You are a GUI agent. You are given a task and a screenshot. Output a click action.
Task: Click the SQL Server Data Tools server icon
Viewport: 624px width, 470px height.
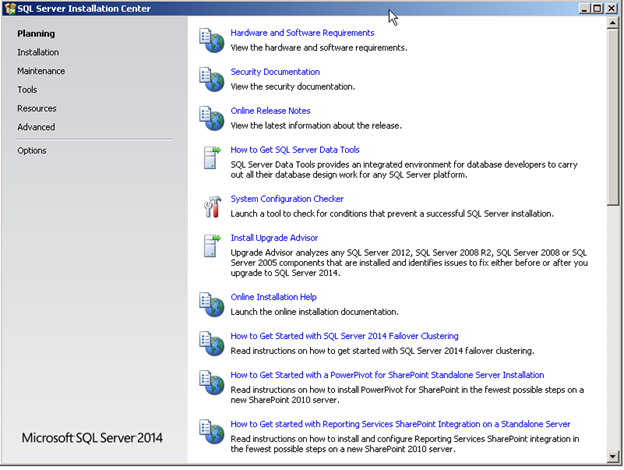(x=211, y=157)
